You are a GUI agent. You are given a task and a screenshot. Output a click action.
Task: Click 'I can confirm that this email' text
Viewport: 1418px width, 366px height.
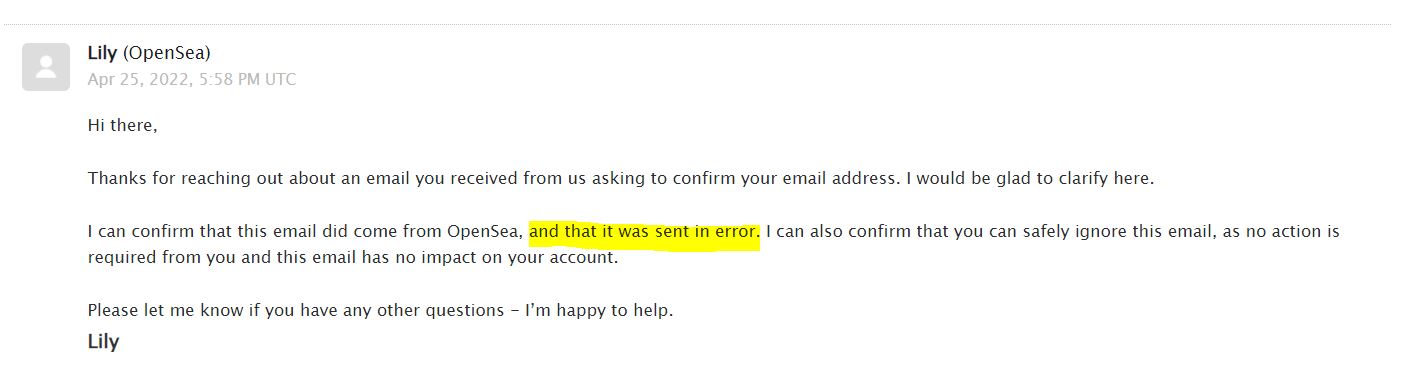pos(197,232)
